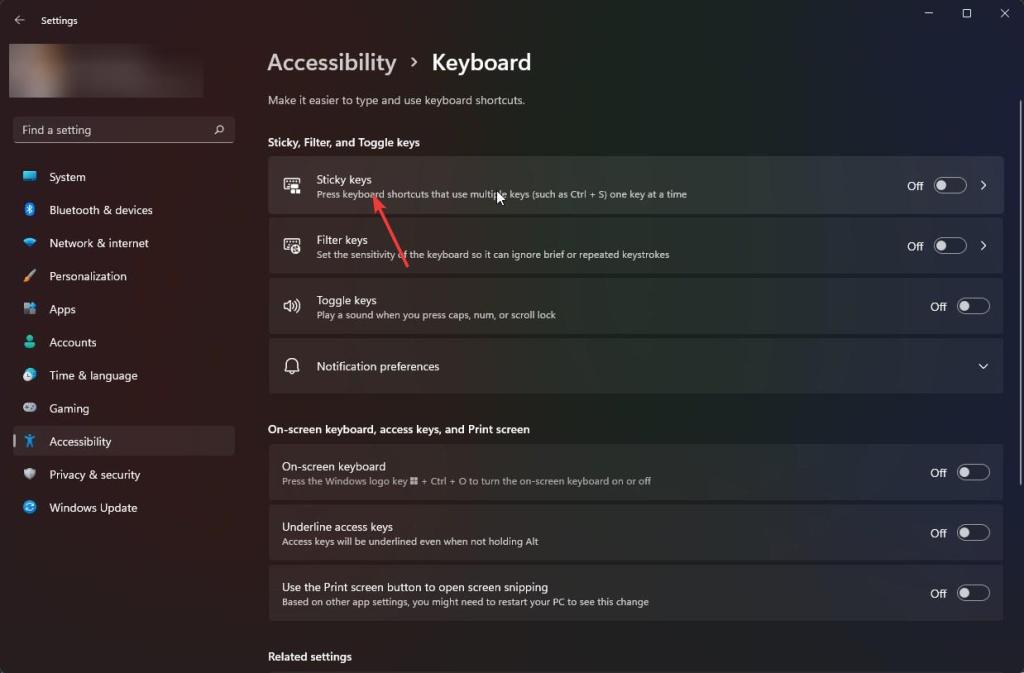1024x673 pixels.
Task: Navigate back to Accessibility in the breadcrumb
Action: tap(332, 62)
